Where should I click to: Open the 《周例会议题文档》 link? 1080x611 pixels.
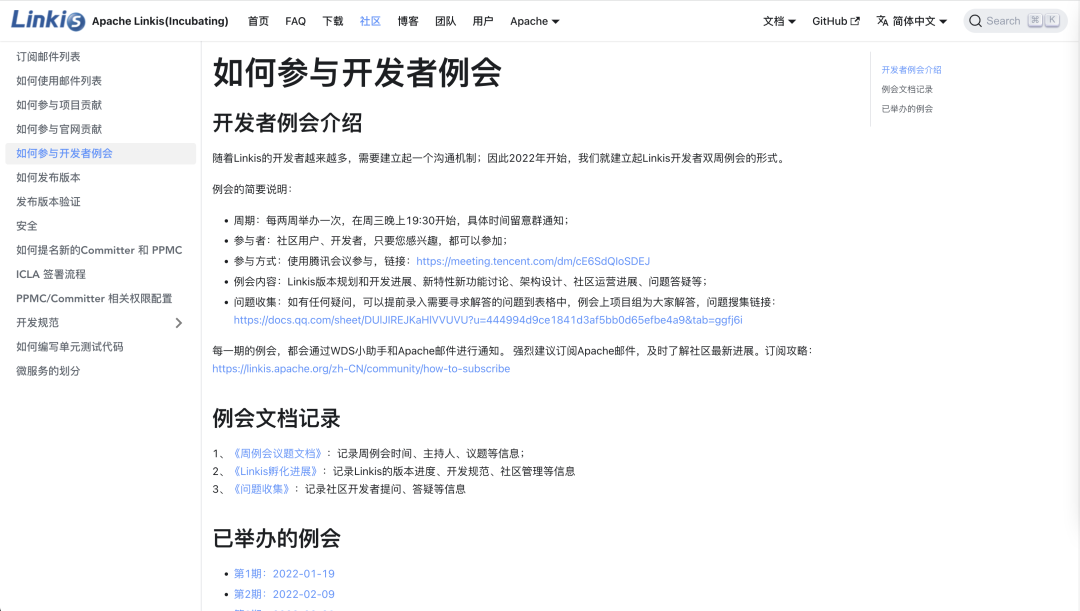(x=277, y=453)
